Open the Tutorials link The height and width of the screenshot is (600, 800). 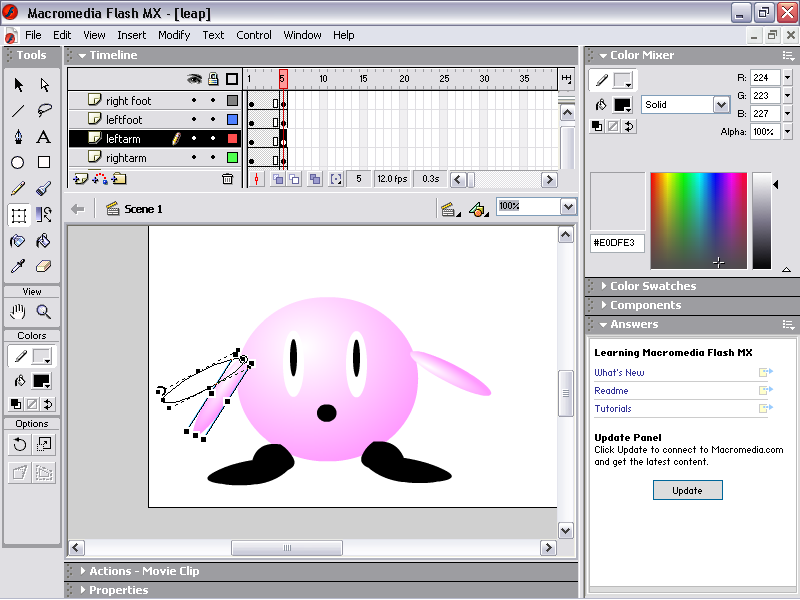click(613, 409)
